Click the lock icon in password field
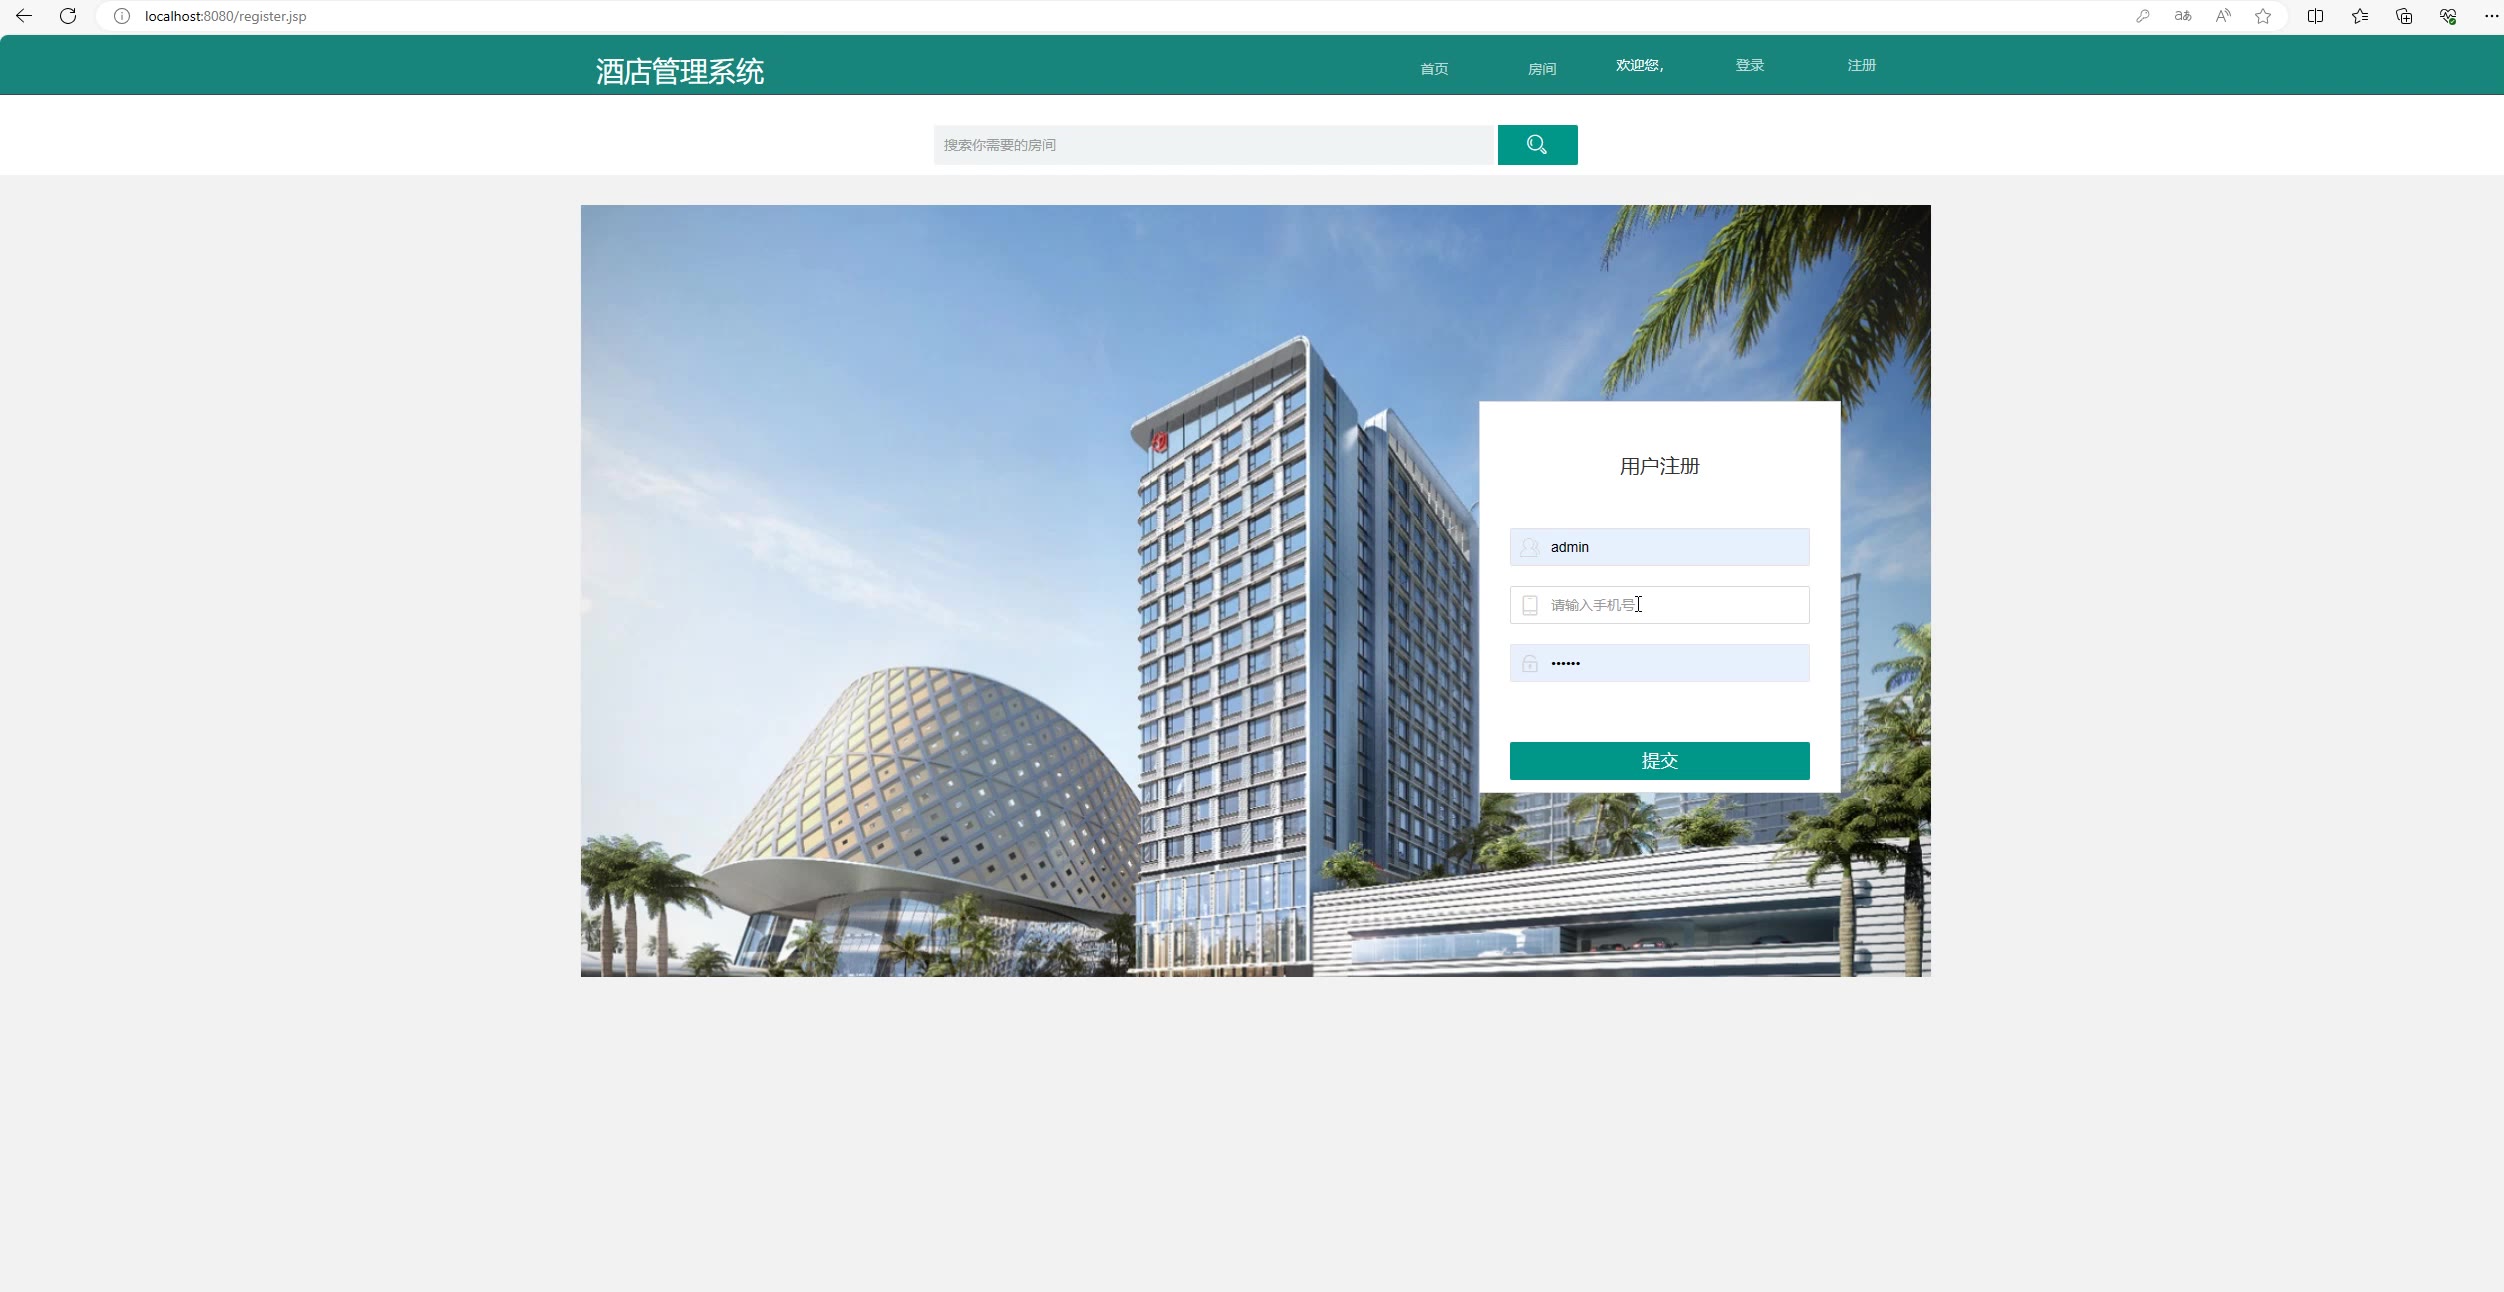Viewport: 2504px width, 1292px height. tap(1530, 663)
